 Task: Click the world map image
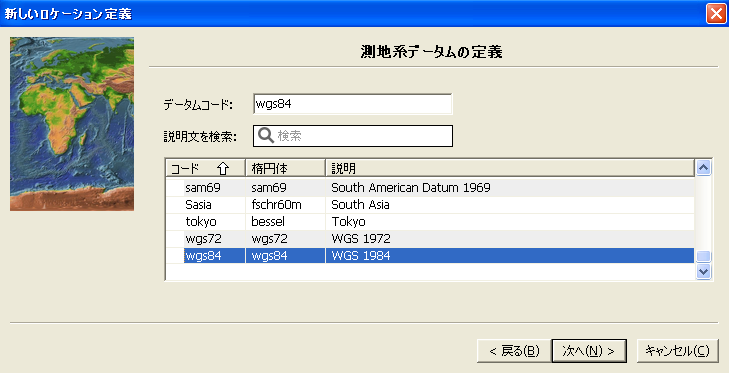pos(72,124)
